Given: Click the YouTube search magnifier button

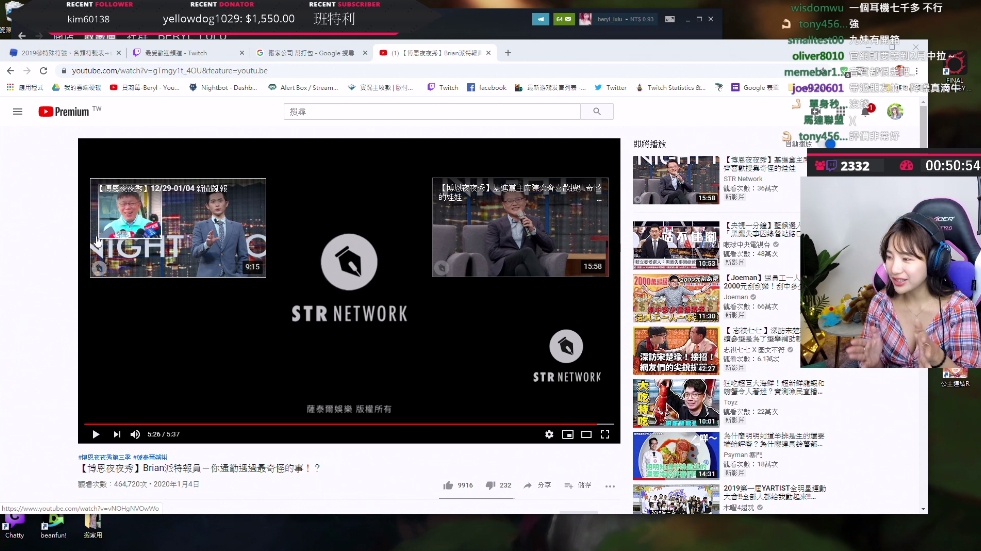Looking at the screenshot, I should [597, 111].
